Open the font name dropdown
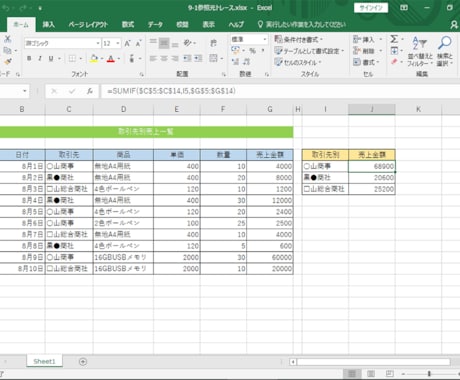Screen dimensions: 460x380 pyautogui.click(x=98, y=43)
